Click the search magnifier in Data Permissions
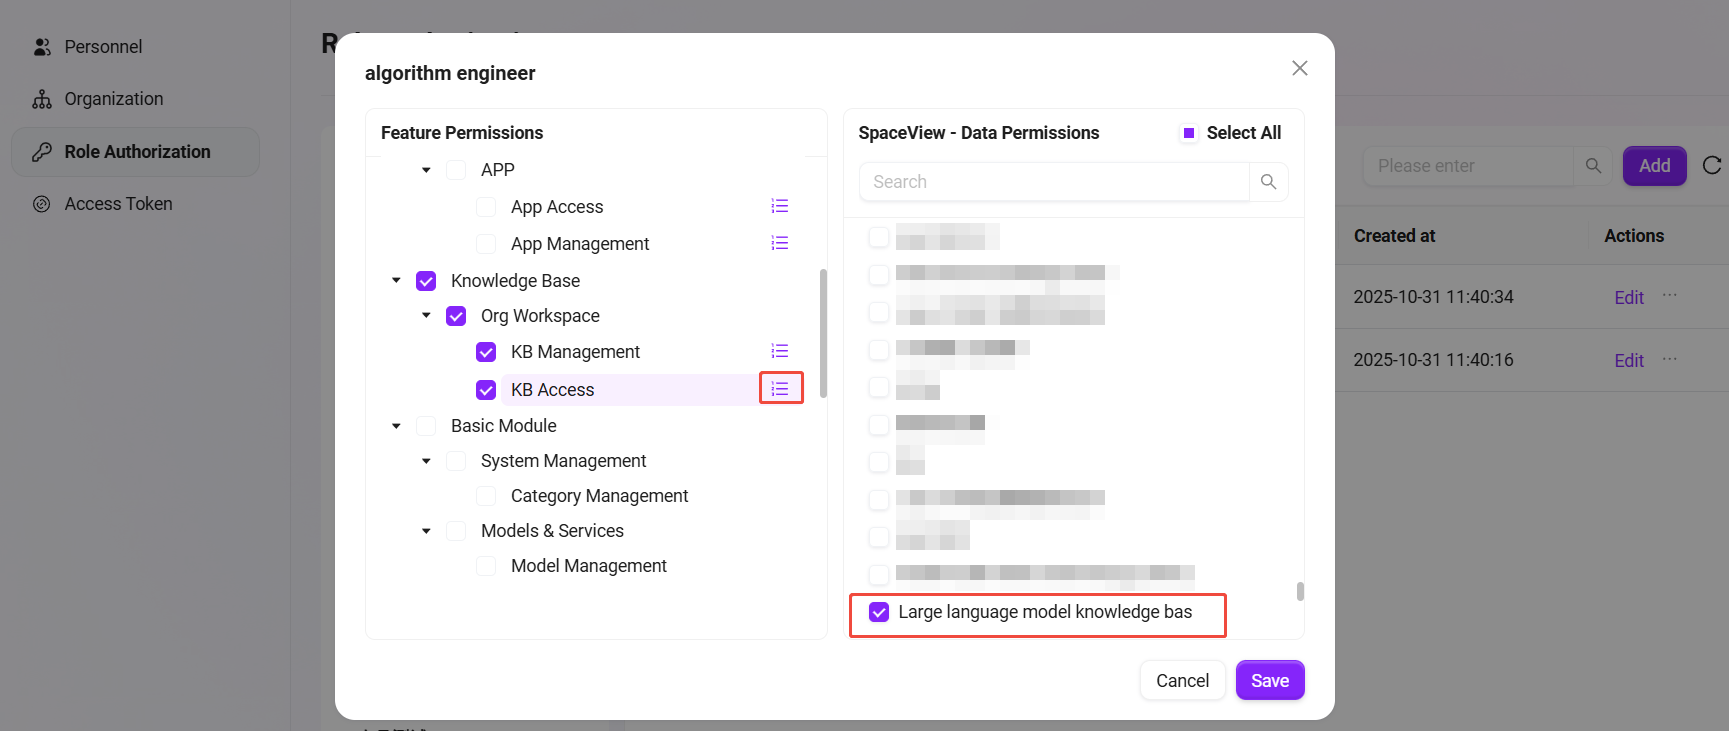Image resolution: width=1729 pixels, height=731 pixels. click(x=1268, y=182)
